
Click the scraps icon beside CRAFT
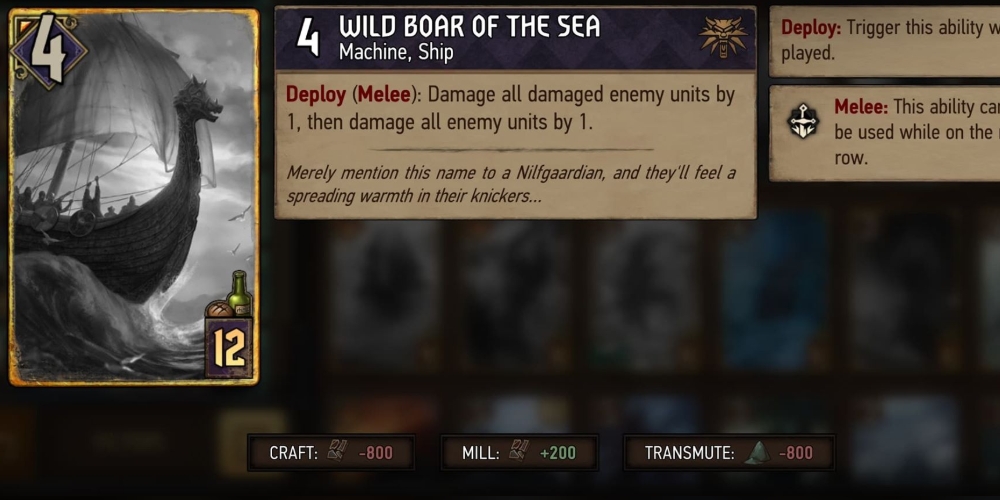[337, 452]
